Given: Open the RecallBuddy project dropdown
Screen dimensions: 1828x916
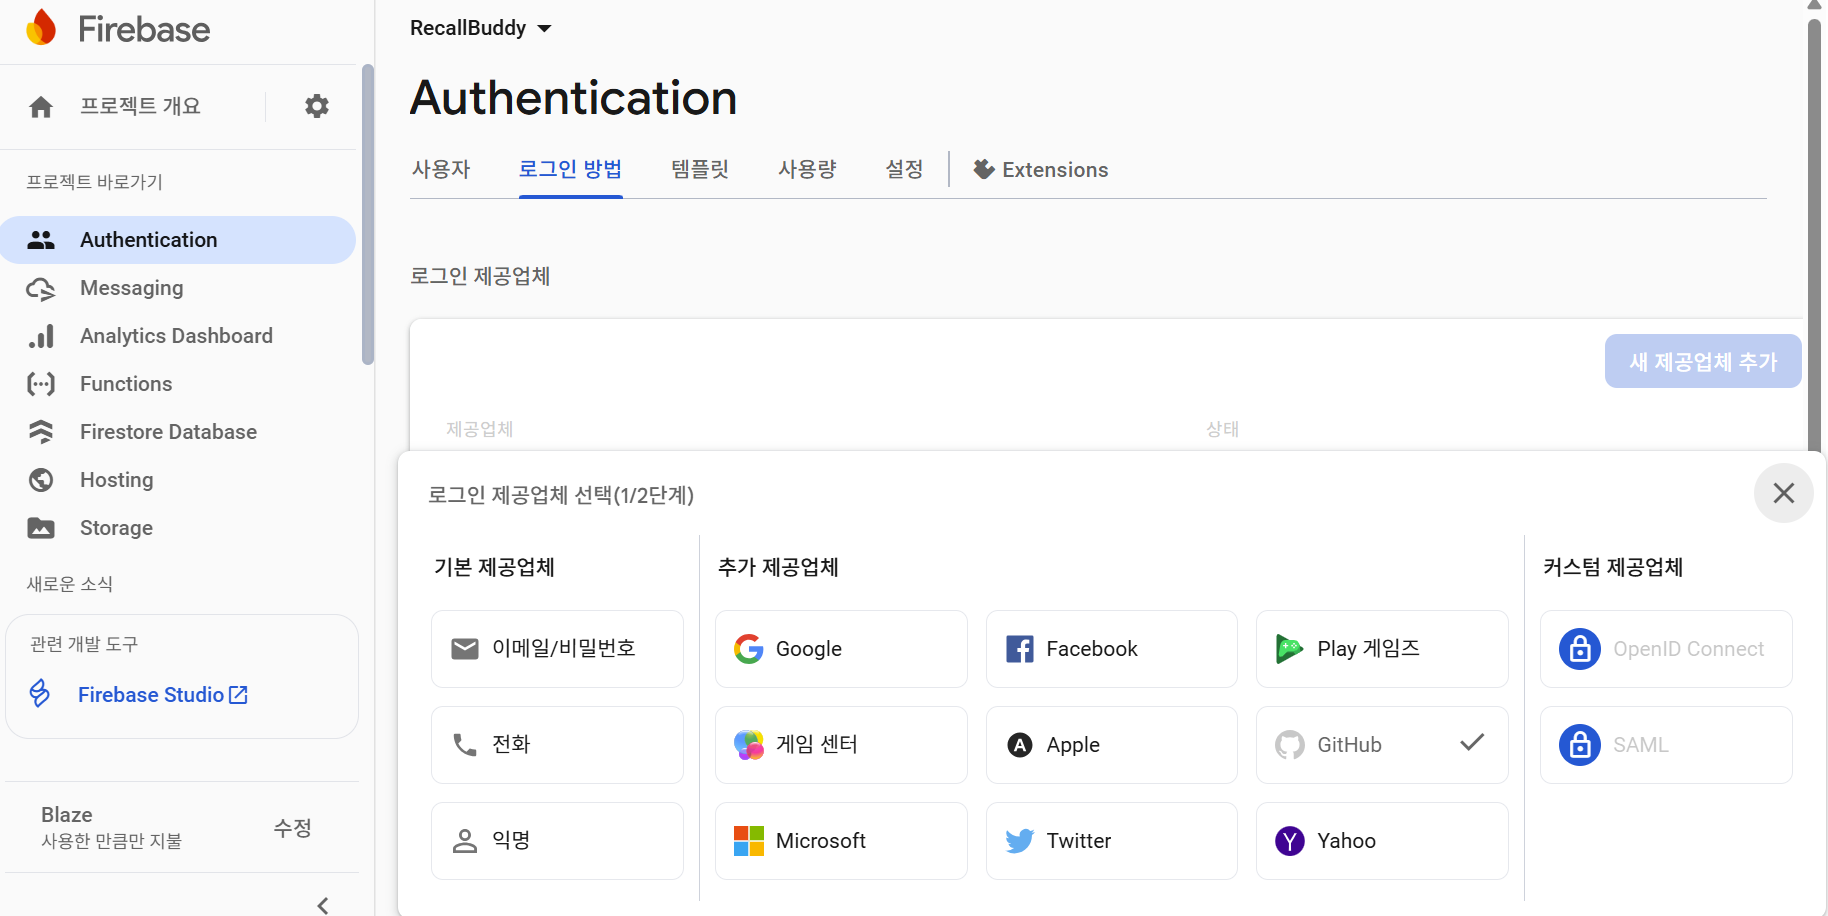Looking at the screenshot, I should pos(481,28).
